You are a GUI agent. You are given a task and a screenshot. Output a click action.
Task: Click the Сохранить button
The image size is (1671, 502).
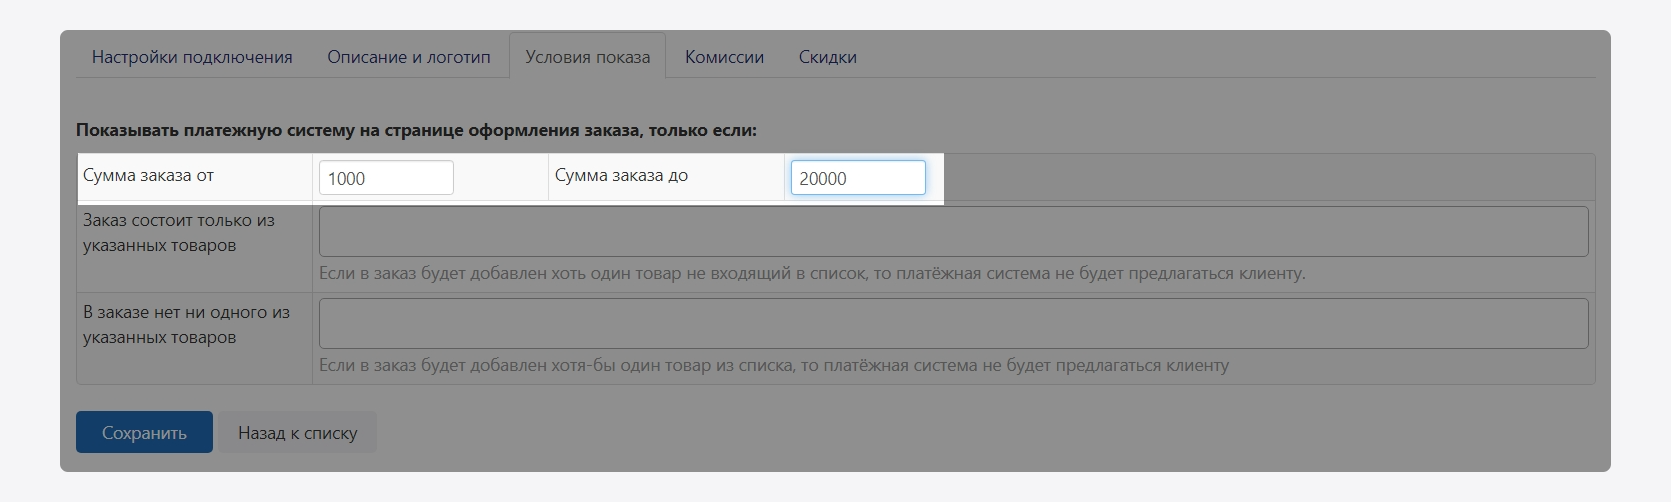tap(144, 432)
